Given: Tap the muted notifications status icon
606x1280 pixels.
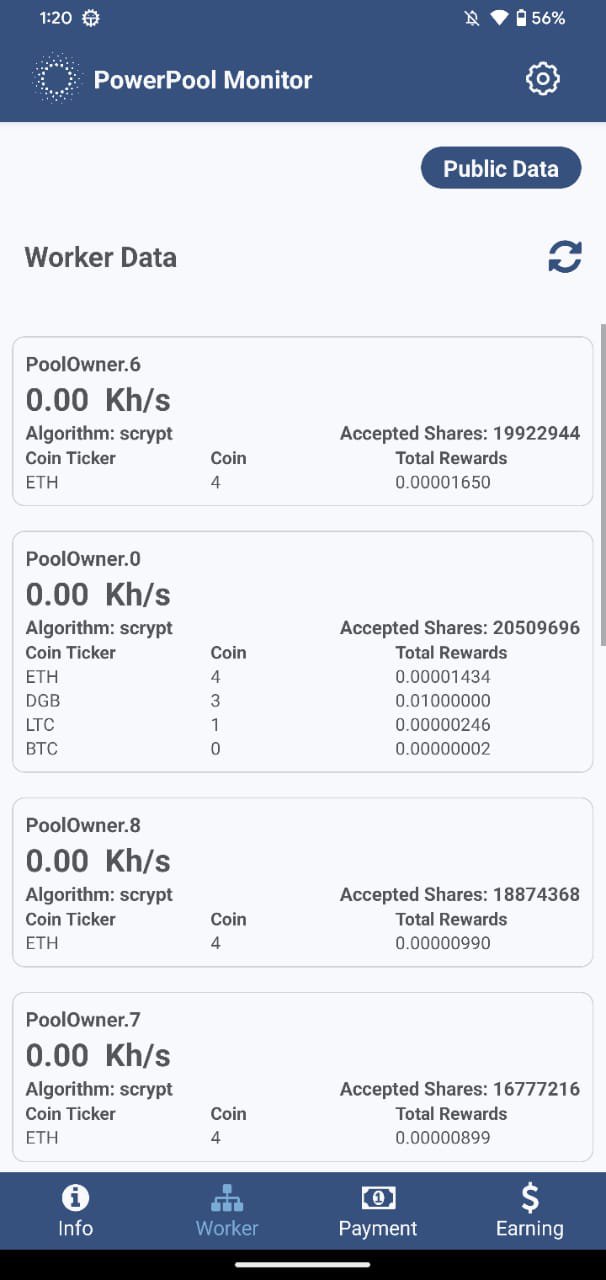Looking at the screenshot, I should click(472, 18).
